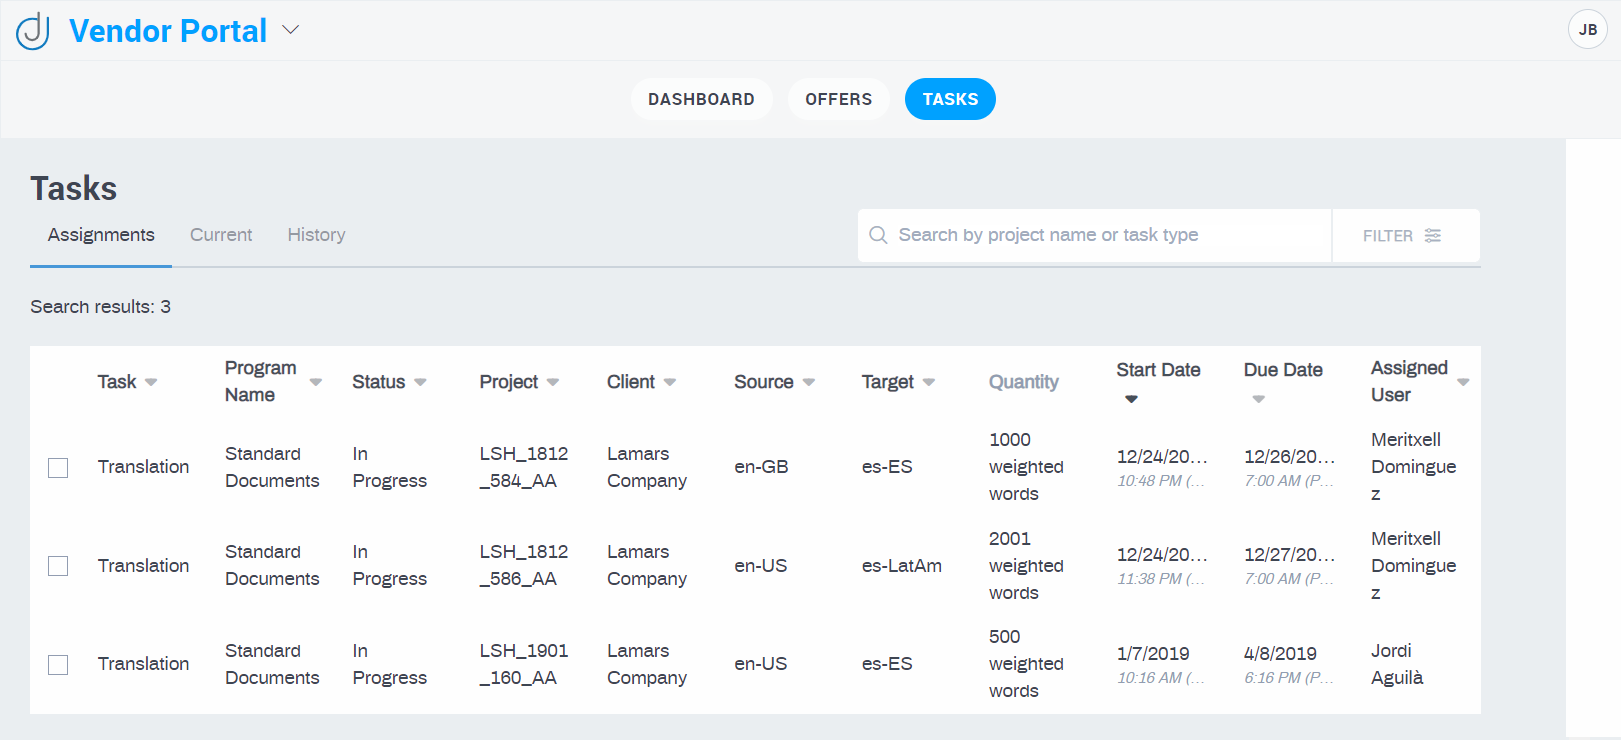Screen dimensions: 1621x740
Task: Open the Source column dropdown arrow
Action: (809, 382)
